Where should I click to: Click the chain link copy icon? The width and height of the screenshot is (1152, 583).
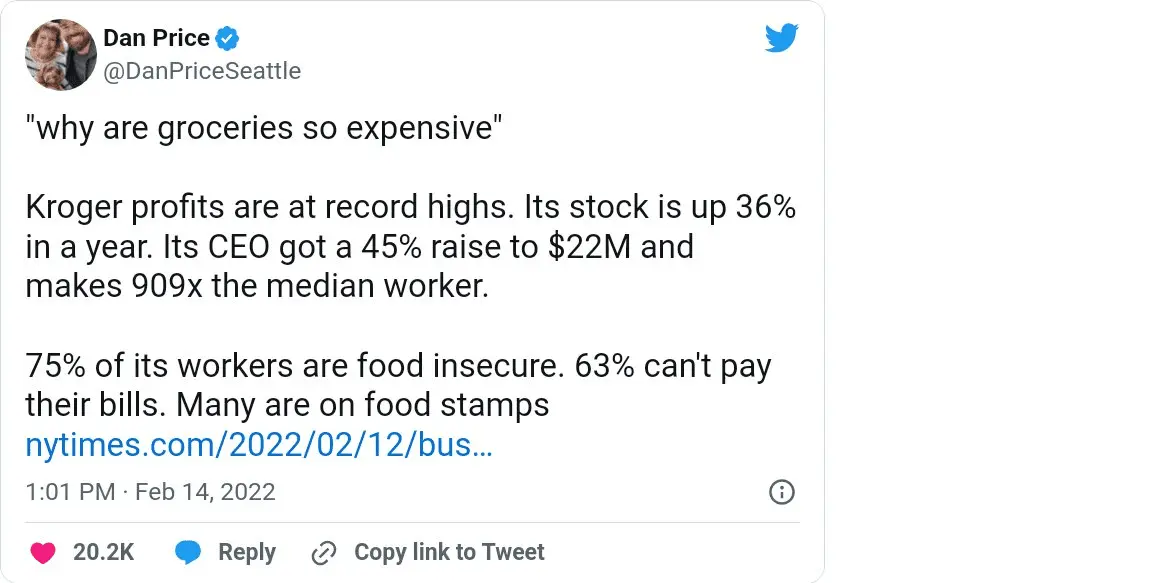324,552
